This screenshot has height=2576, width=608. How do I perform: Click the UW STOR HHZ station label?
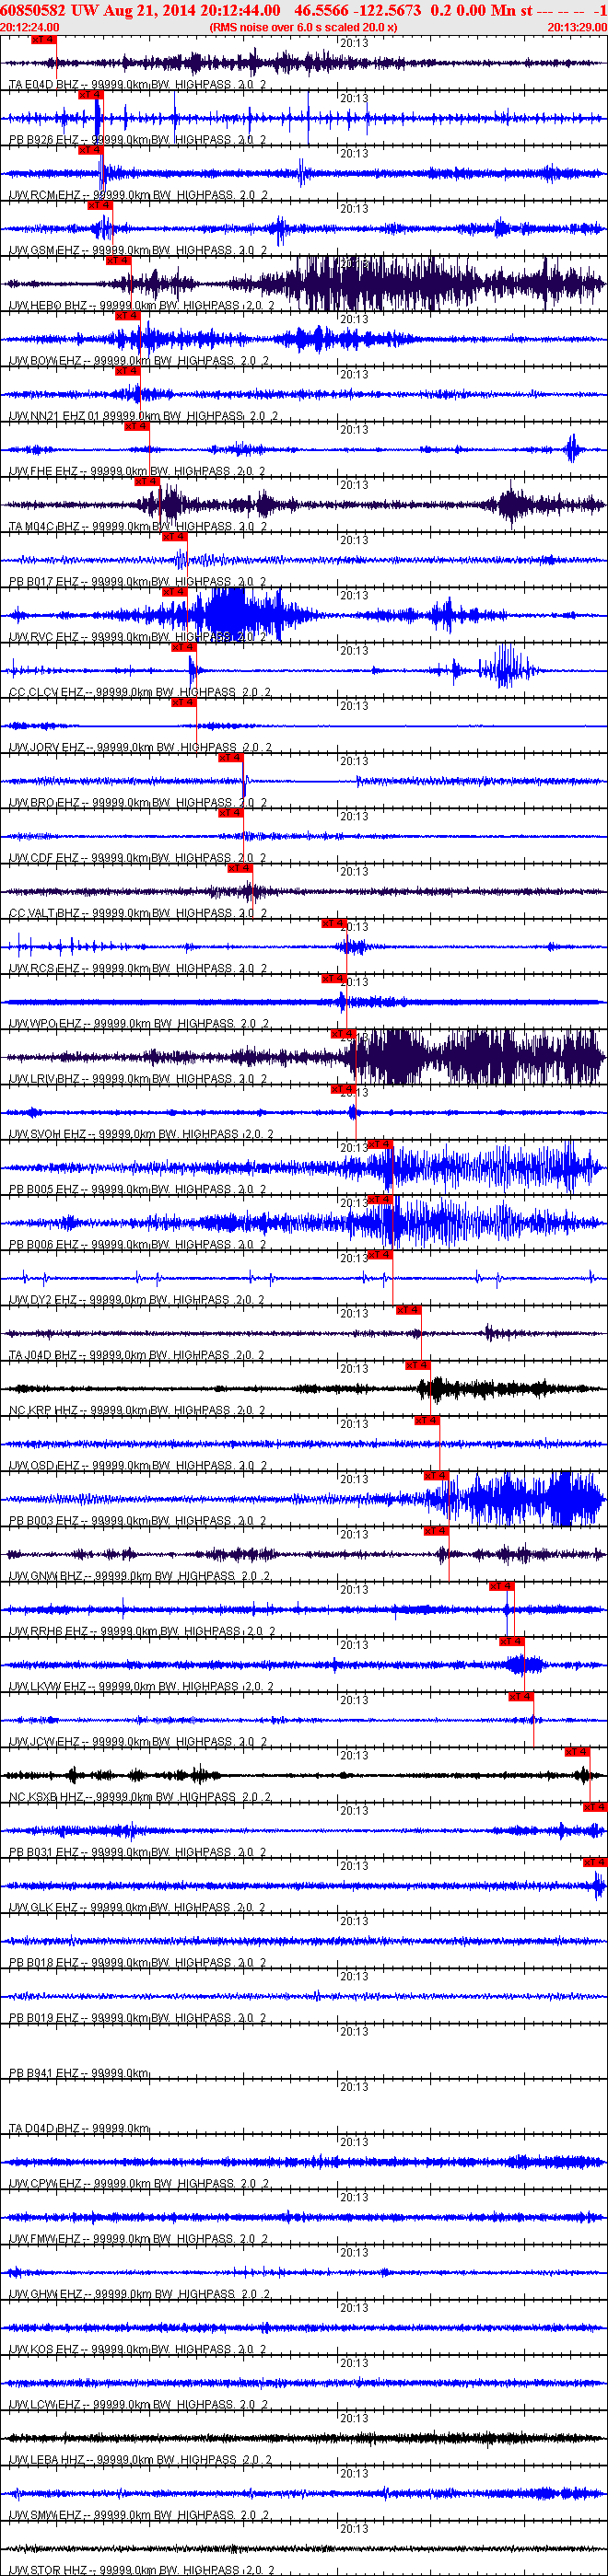coord(48,2570)
